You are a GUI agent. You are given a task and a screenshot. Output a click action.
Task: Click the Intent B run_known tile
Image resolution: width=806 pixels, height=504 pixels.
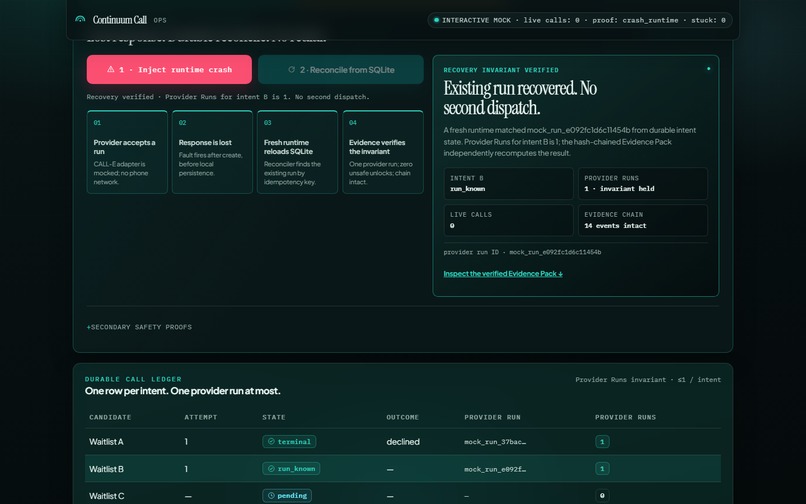508,184
